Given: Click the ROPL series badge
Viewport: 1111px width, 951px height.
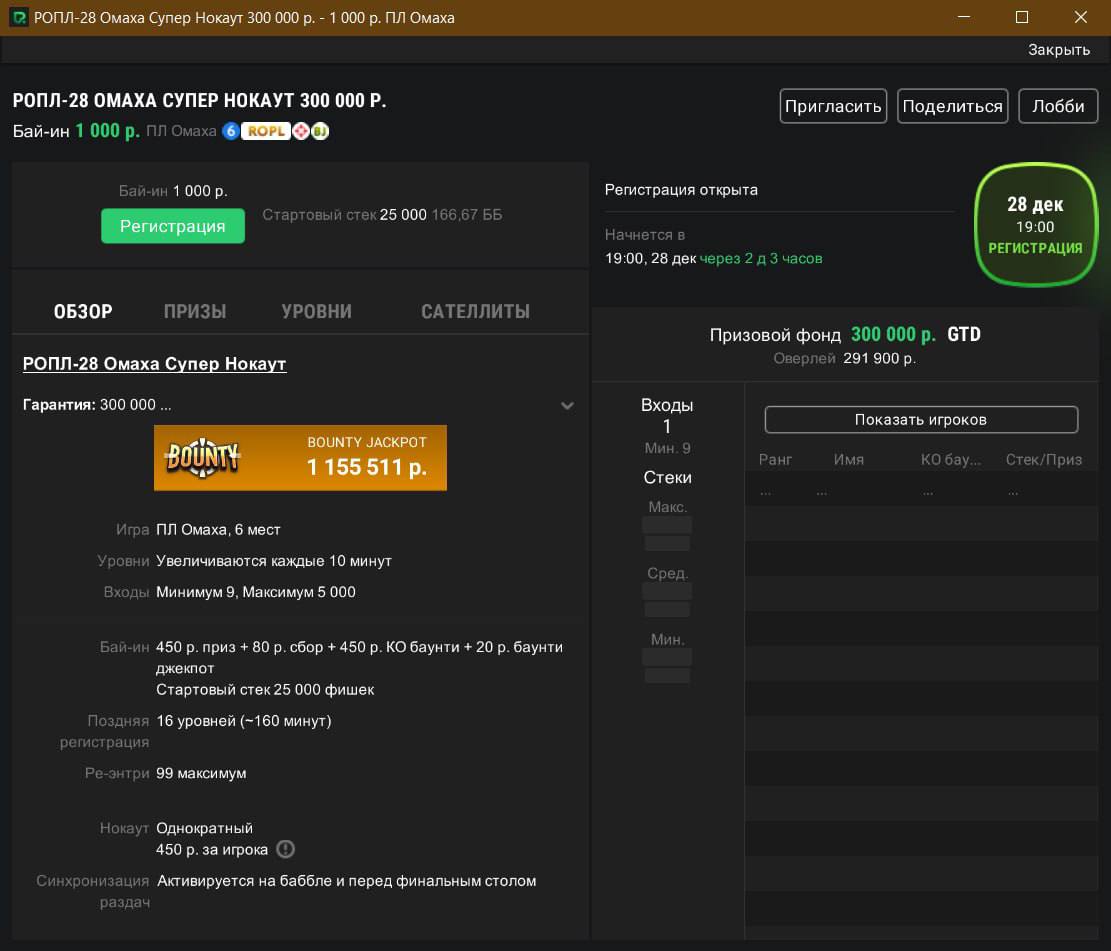Looking at the screenshot, I should click(x=265, y=131).
